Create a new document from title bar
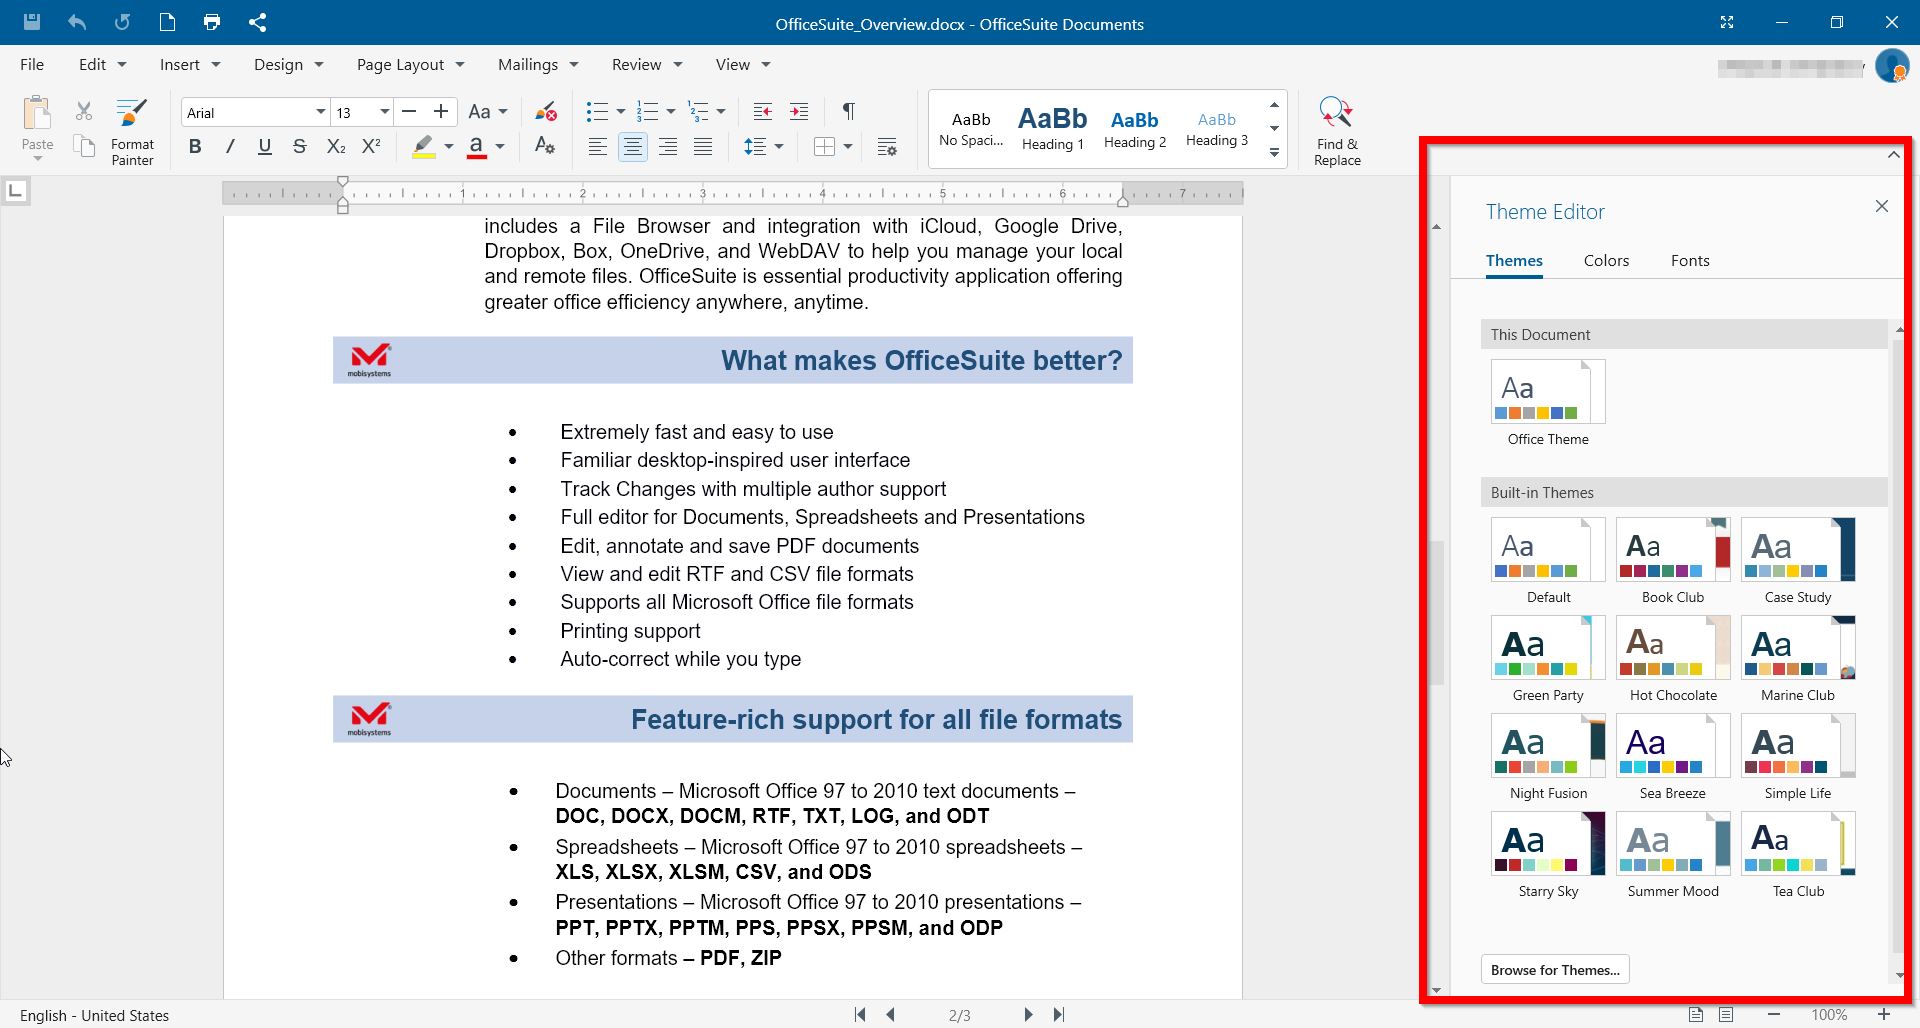Screen dimensions: 1920x1028 [x=167, y=22]
